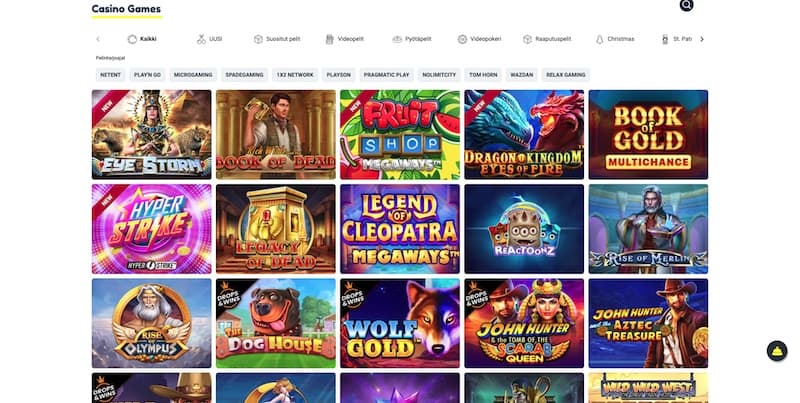The height and width of the screenshot is (403, 800).
Task: Select the St. Pat category tab
Action: pyautogui.click(x=677, y=39)
